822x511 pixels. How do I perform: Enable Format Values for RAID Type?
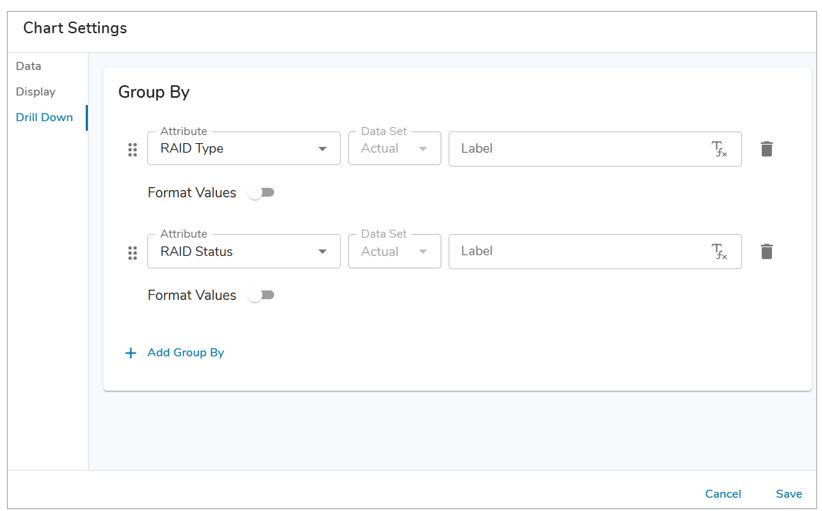(x=261, y=193)
